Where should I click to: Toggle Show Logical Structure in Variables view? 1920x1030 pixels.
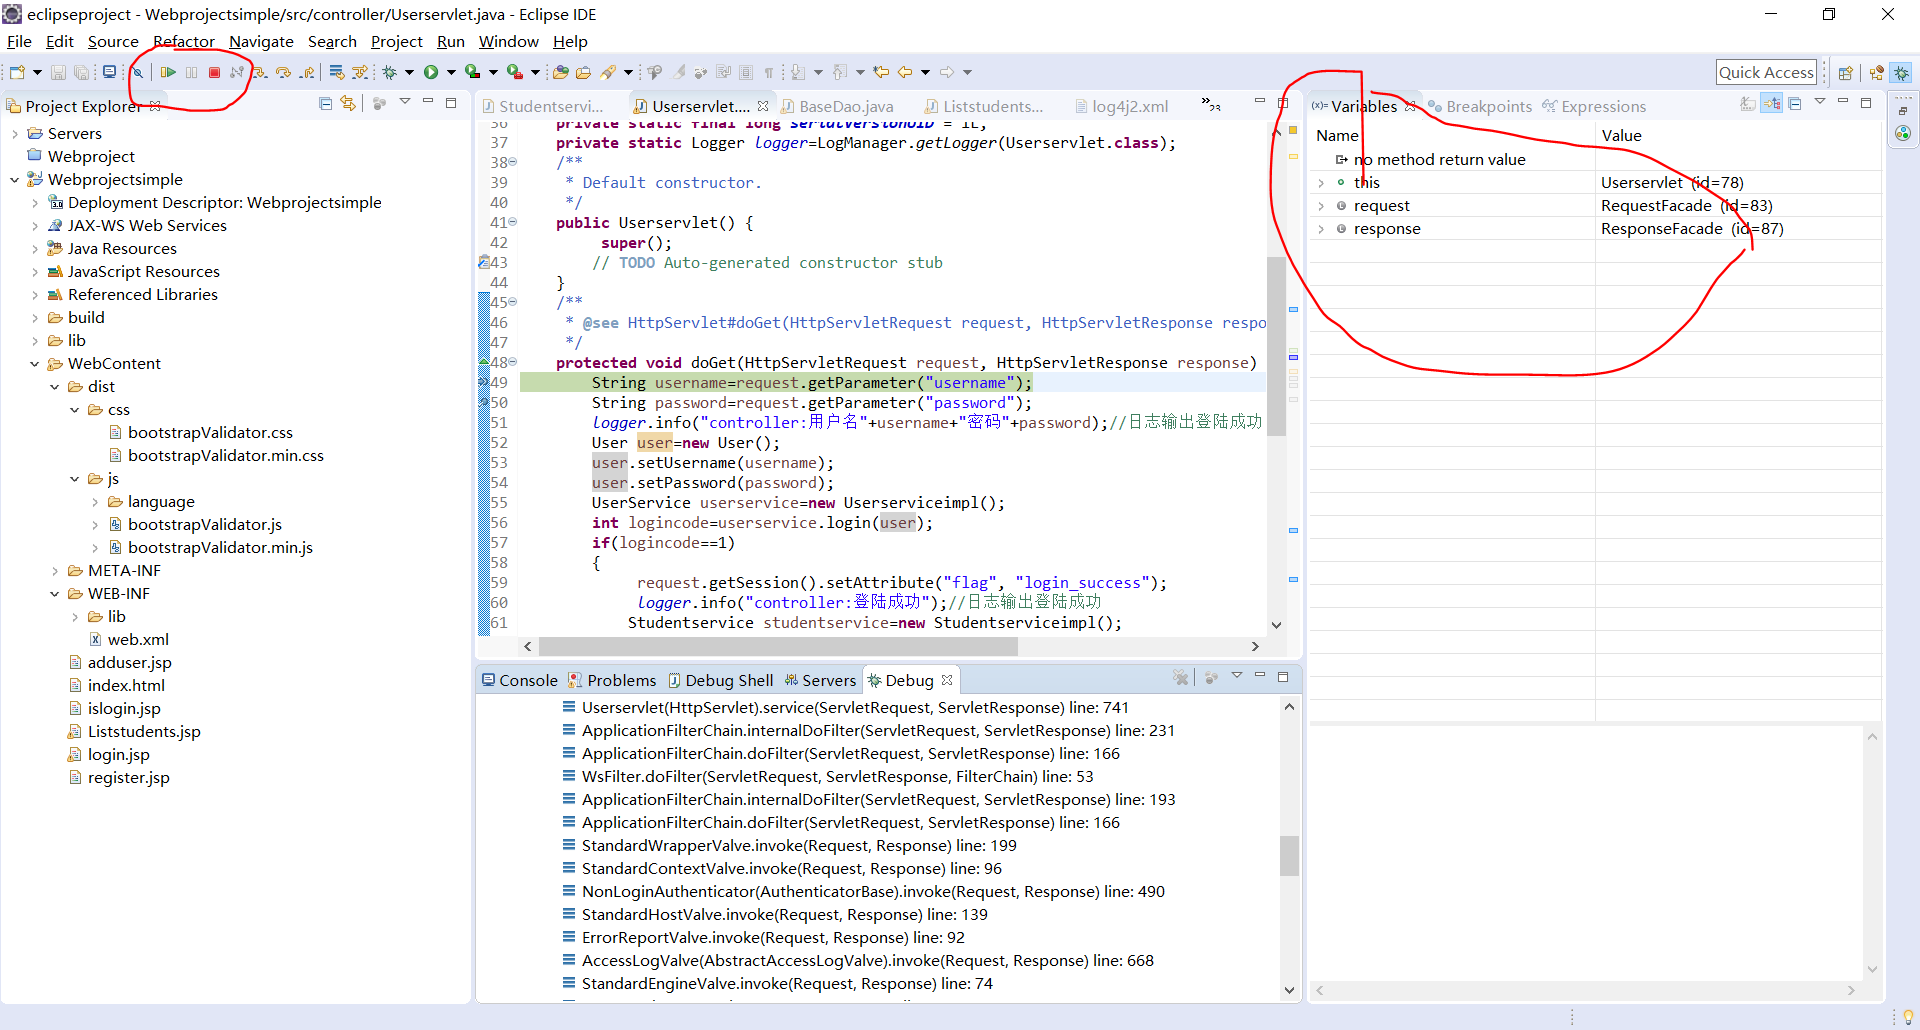1771,103
